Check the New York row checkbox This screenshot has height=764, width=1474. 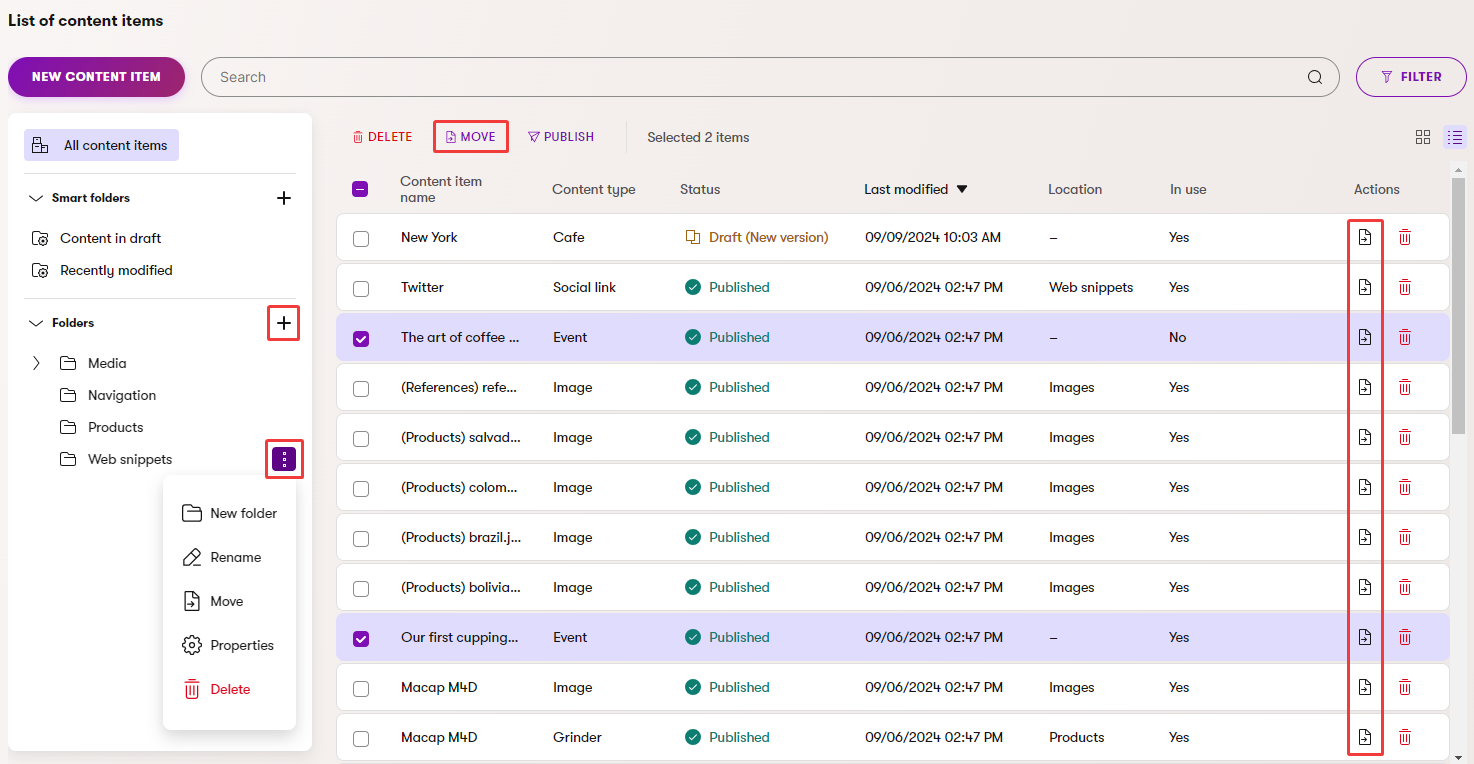point(361,238)
